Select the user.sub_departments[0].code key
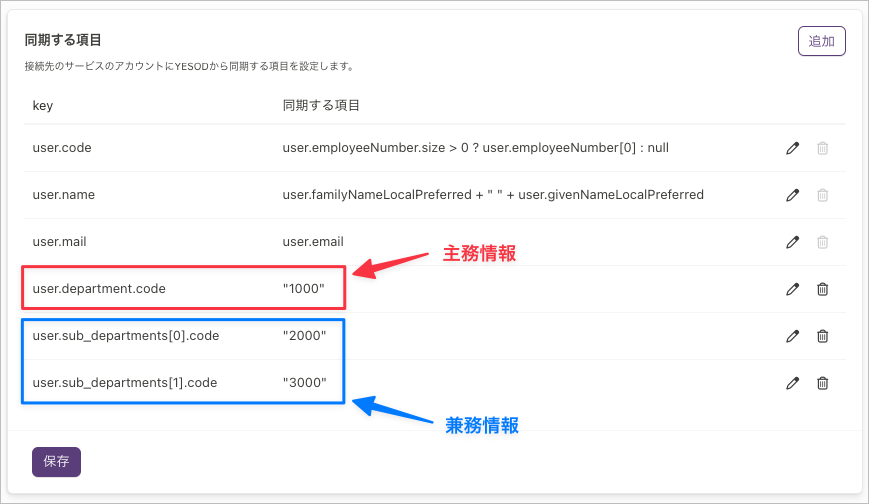 click(x=126, y=336)
